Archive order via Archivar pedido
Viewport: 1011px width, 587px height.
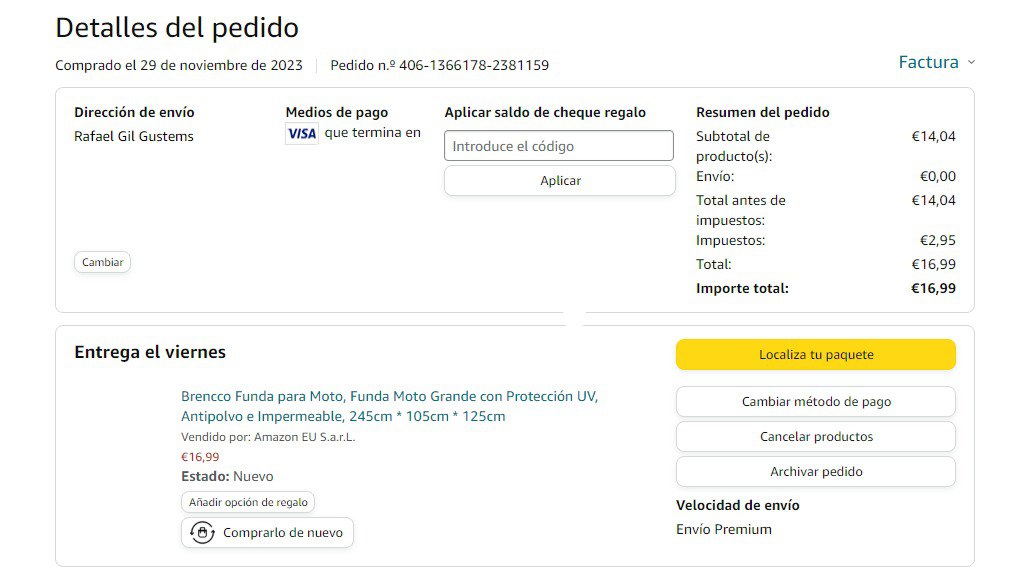[815, 472]
